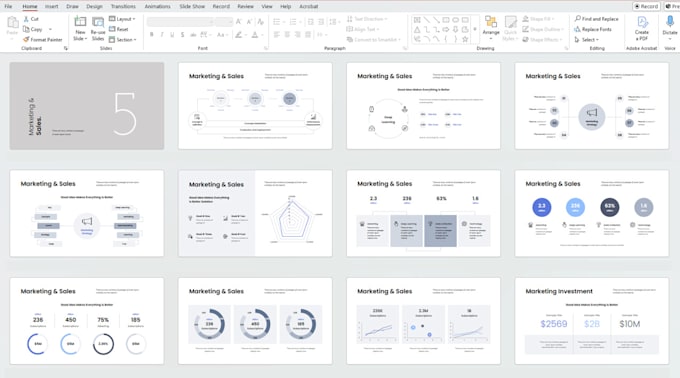The height and width of the screenshot is (378, 680).
Task: Click Decrease Font Size icon
Action: pyautogui.click(x=249, y=22)
